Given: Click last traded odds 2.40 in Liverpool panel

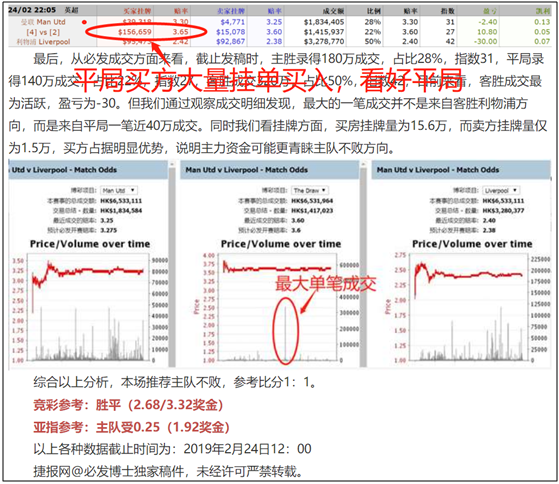Looking at the screenshot, I should pos(489,221).
